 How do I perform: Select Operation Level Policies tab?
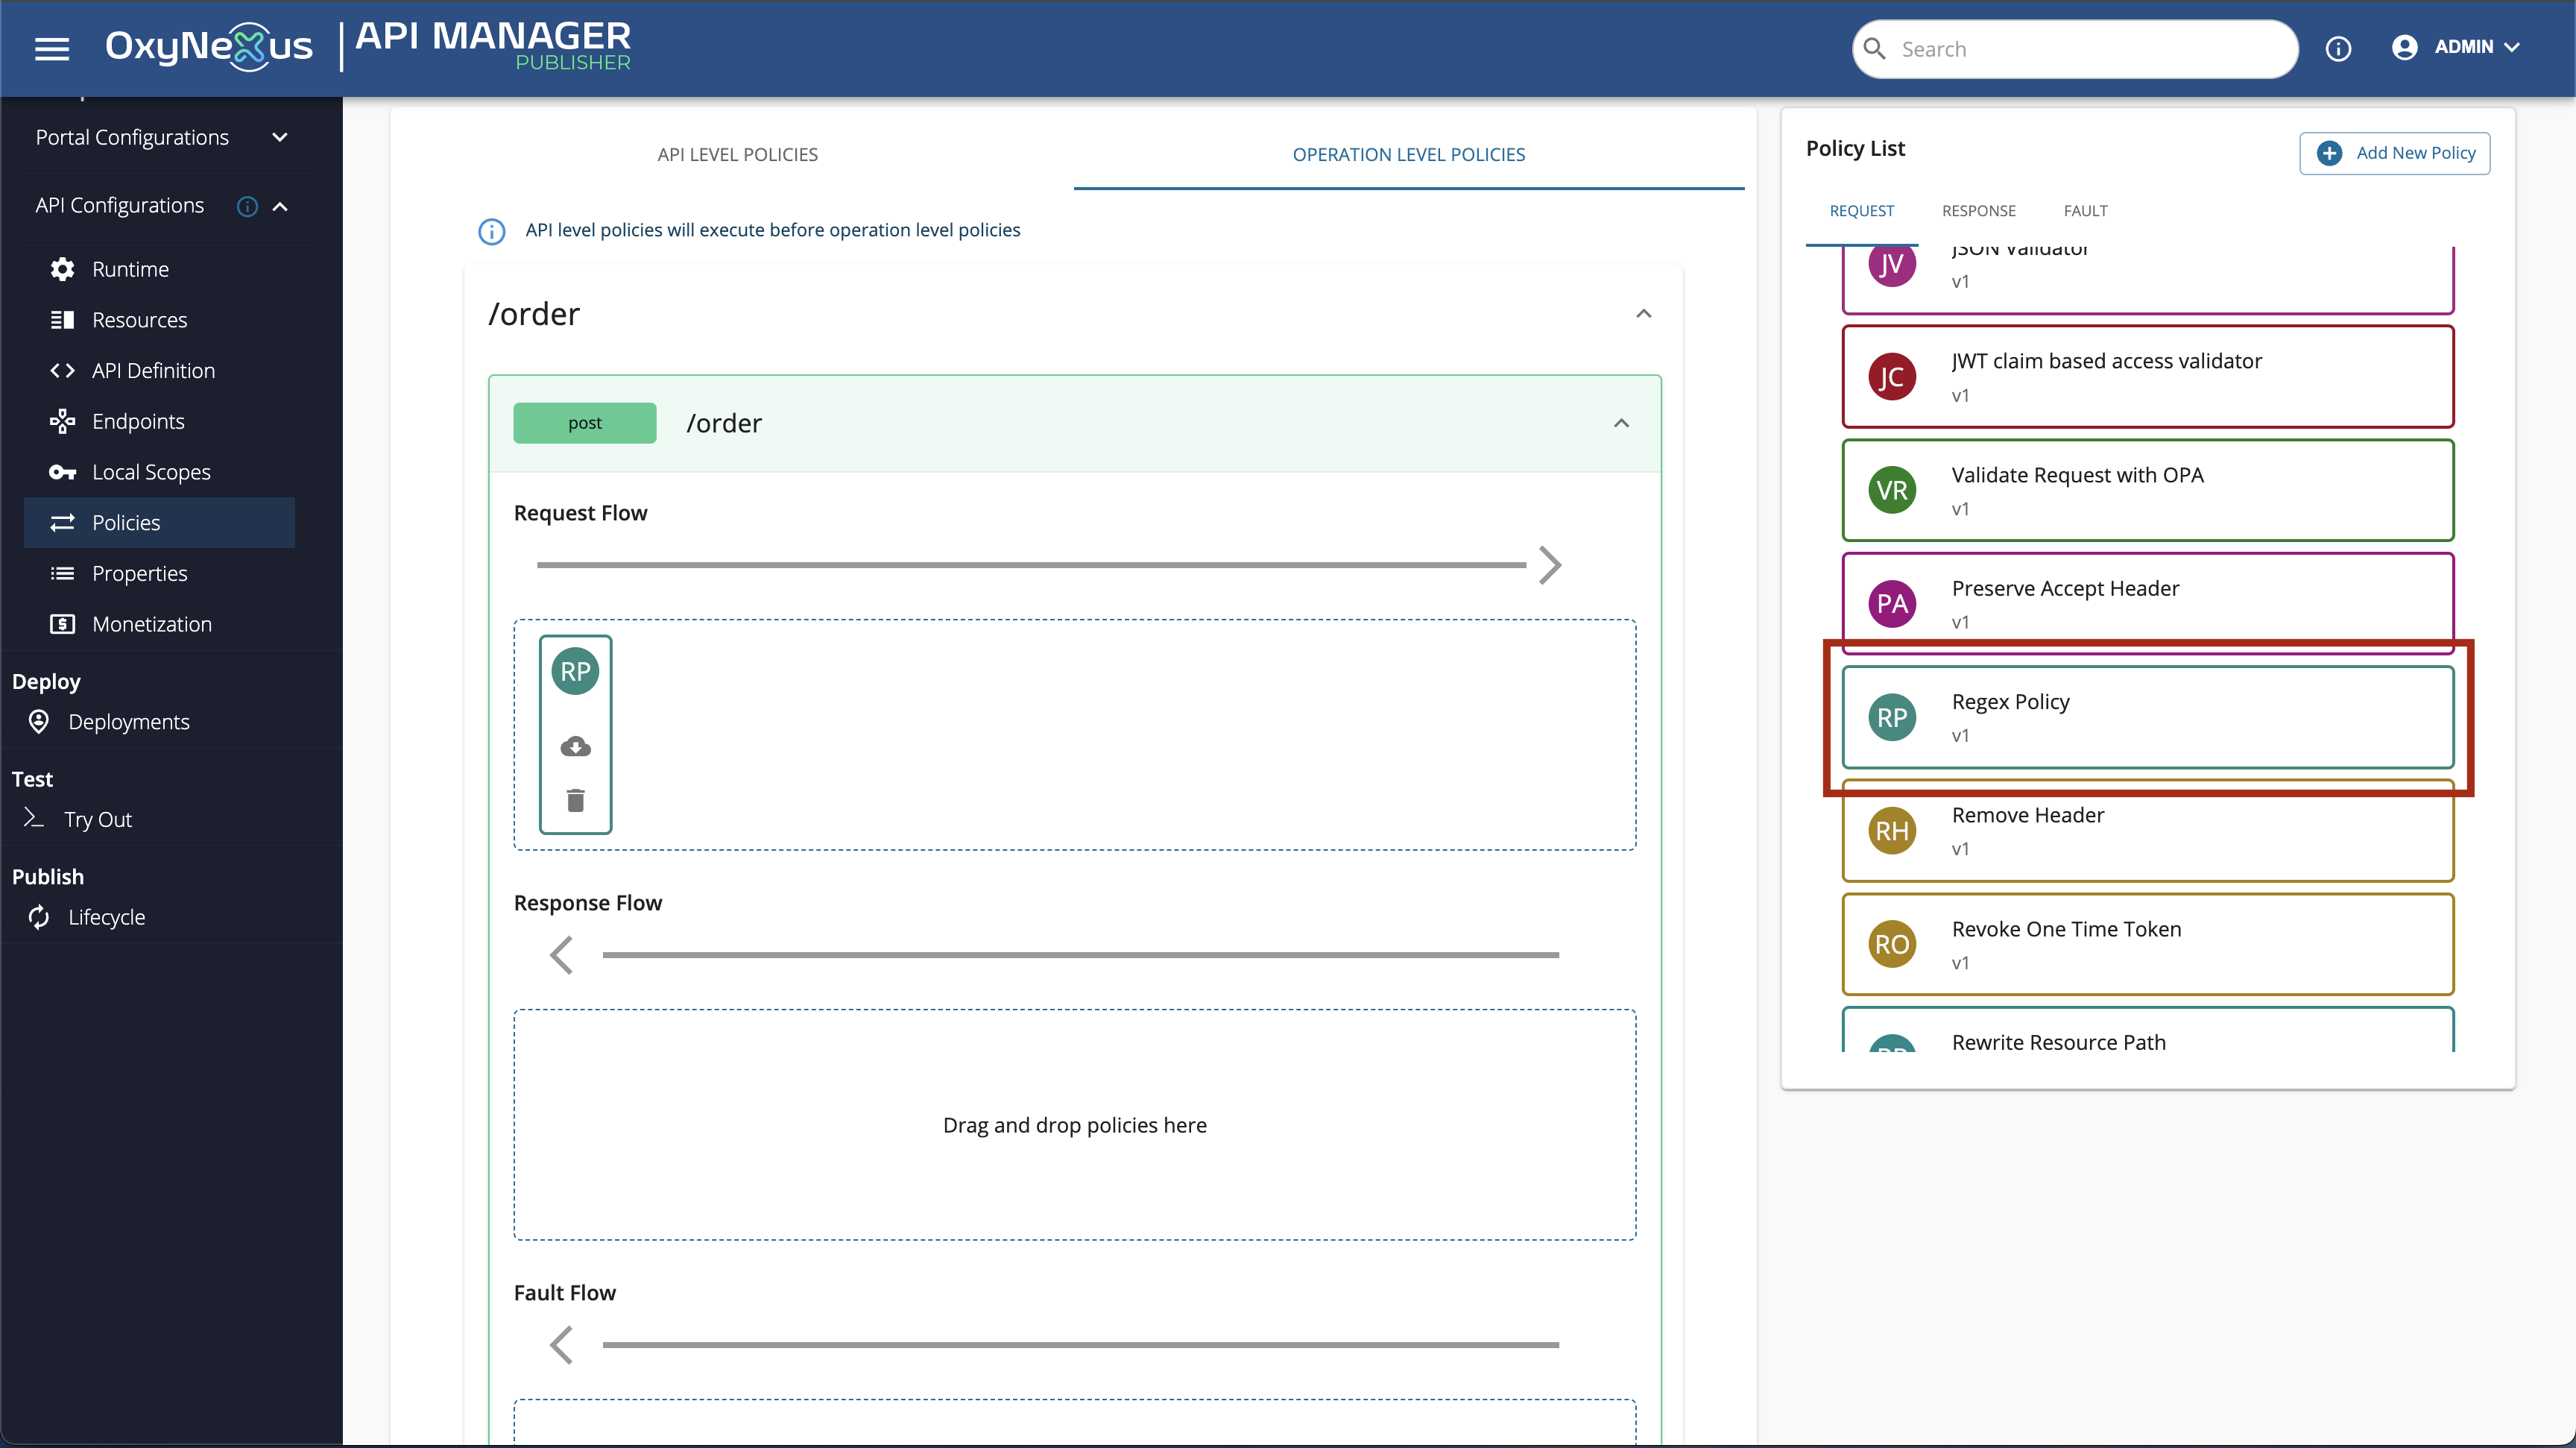[x=1408, y=154]
